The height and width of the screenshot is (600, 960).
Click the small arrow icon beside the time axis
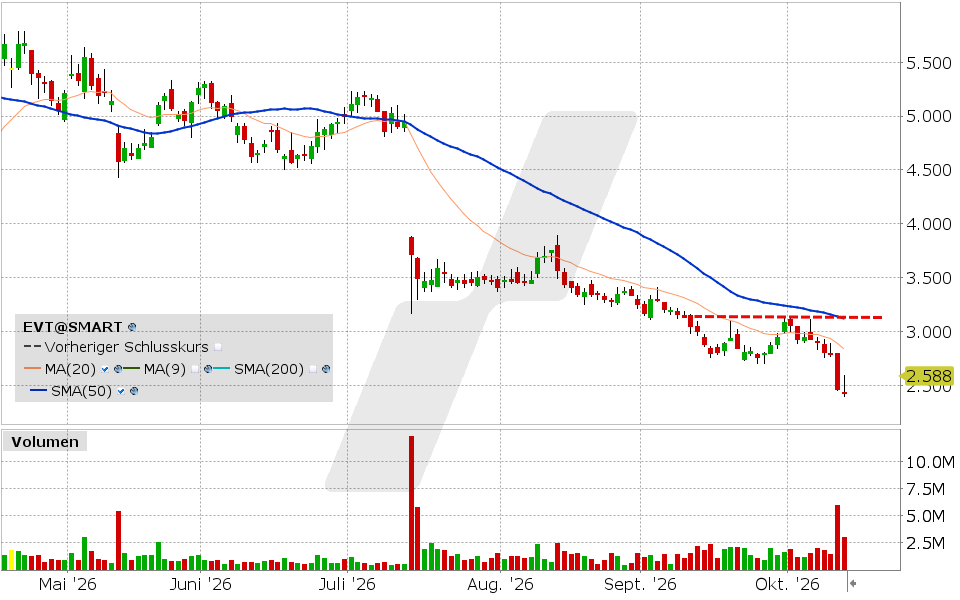point(853,583)
